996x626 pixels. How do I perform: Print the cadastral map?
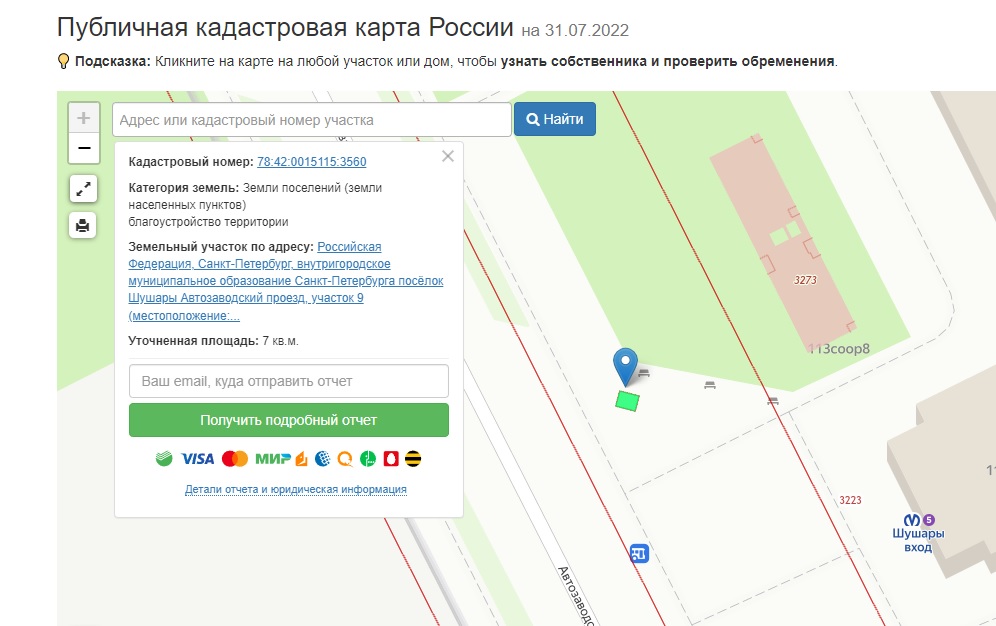coord(83,225)
